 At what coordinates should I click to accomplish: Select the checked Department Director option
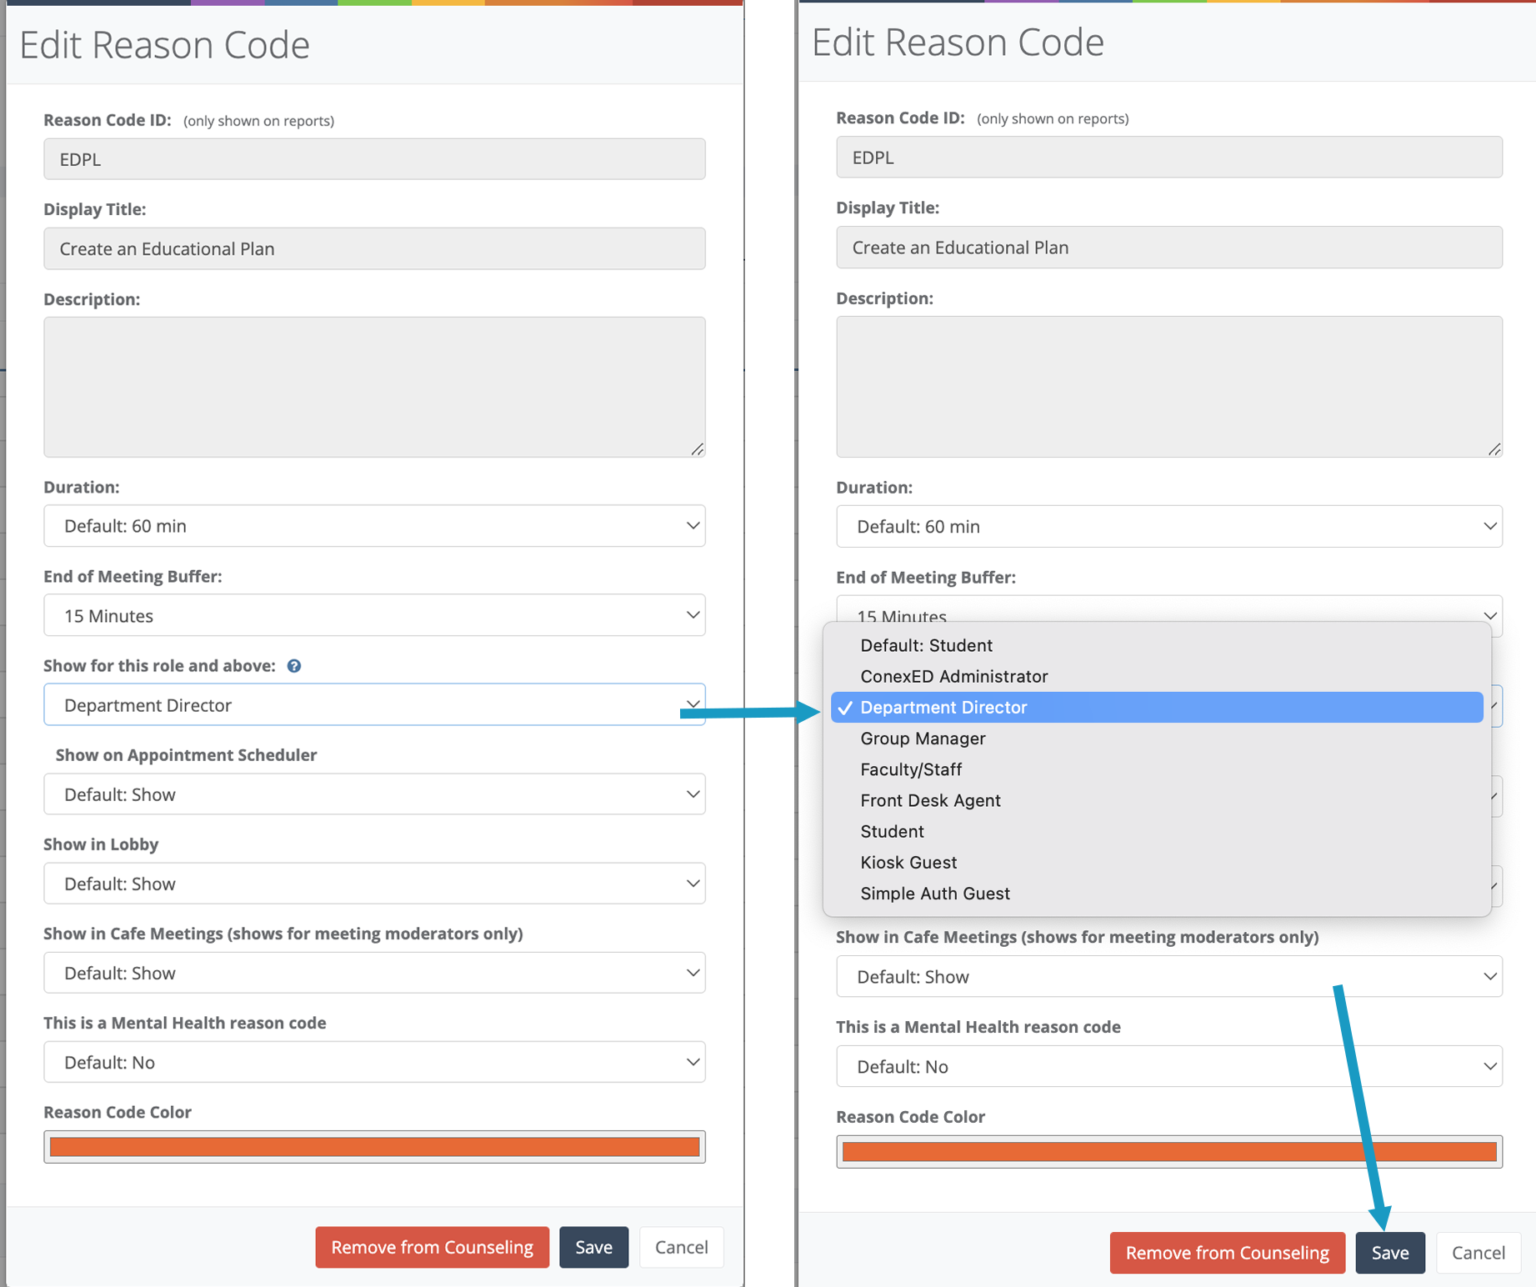pyautogui.click(x=943, y=707)
